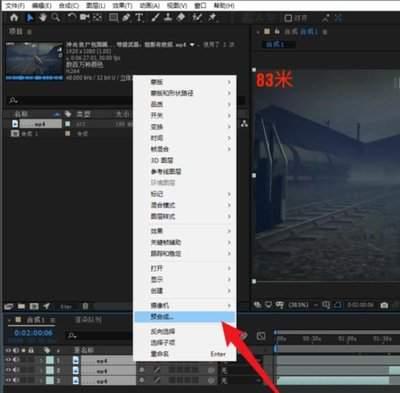
Task: Select the Pen tool
Action: tap(126, 18)
